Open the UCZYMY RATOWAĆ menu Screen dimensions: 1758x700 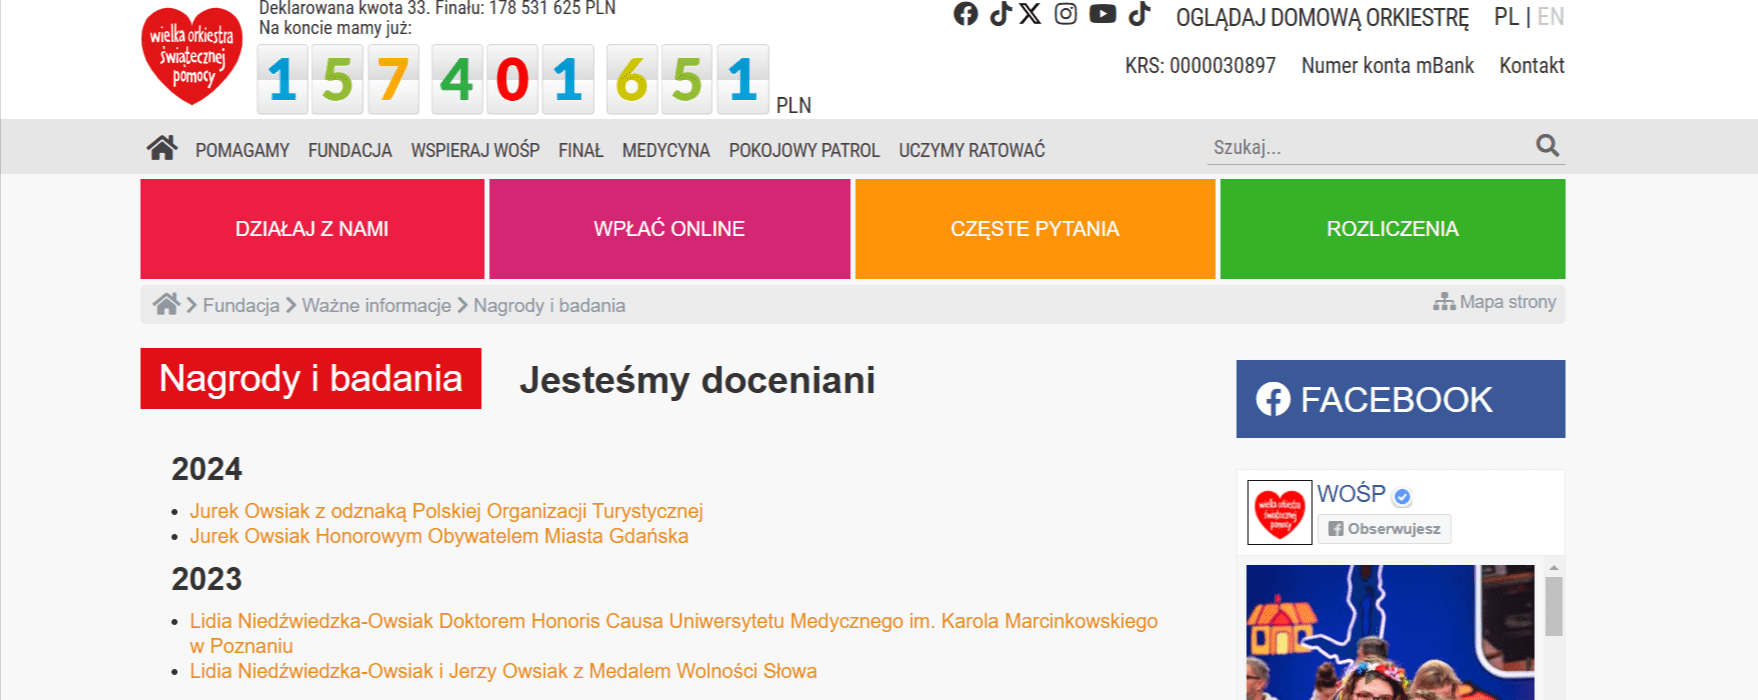pos(972,150)
